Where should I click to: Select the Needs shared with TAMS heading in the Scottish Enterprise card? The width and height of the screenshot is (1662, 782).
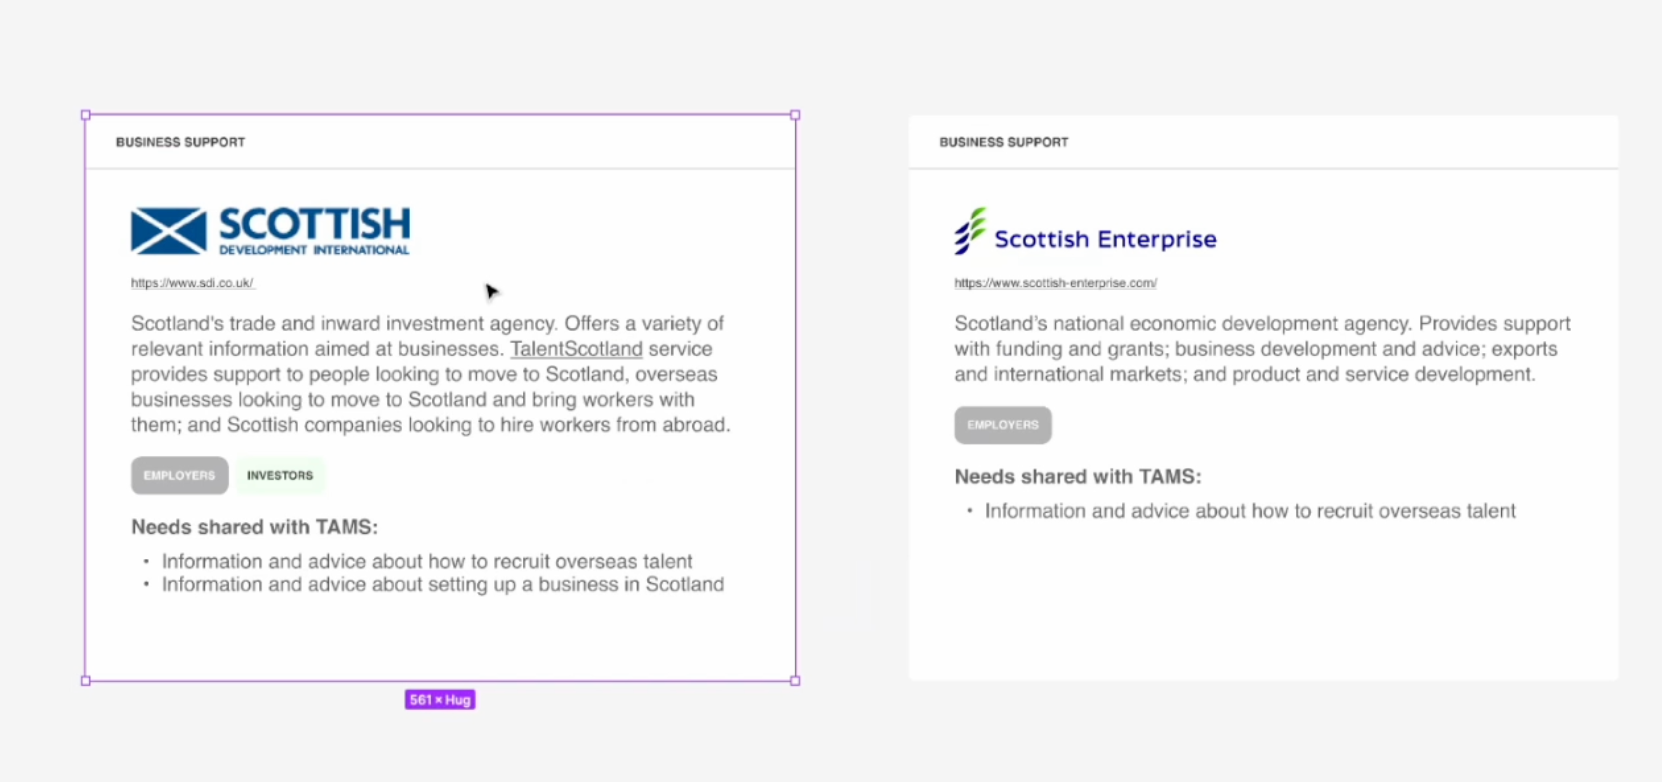pyautogui.click(x=1078, y=477)
